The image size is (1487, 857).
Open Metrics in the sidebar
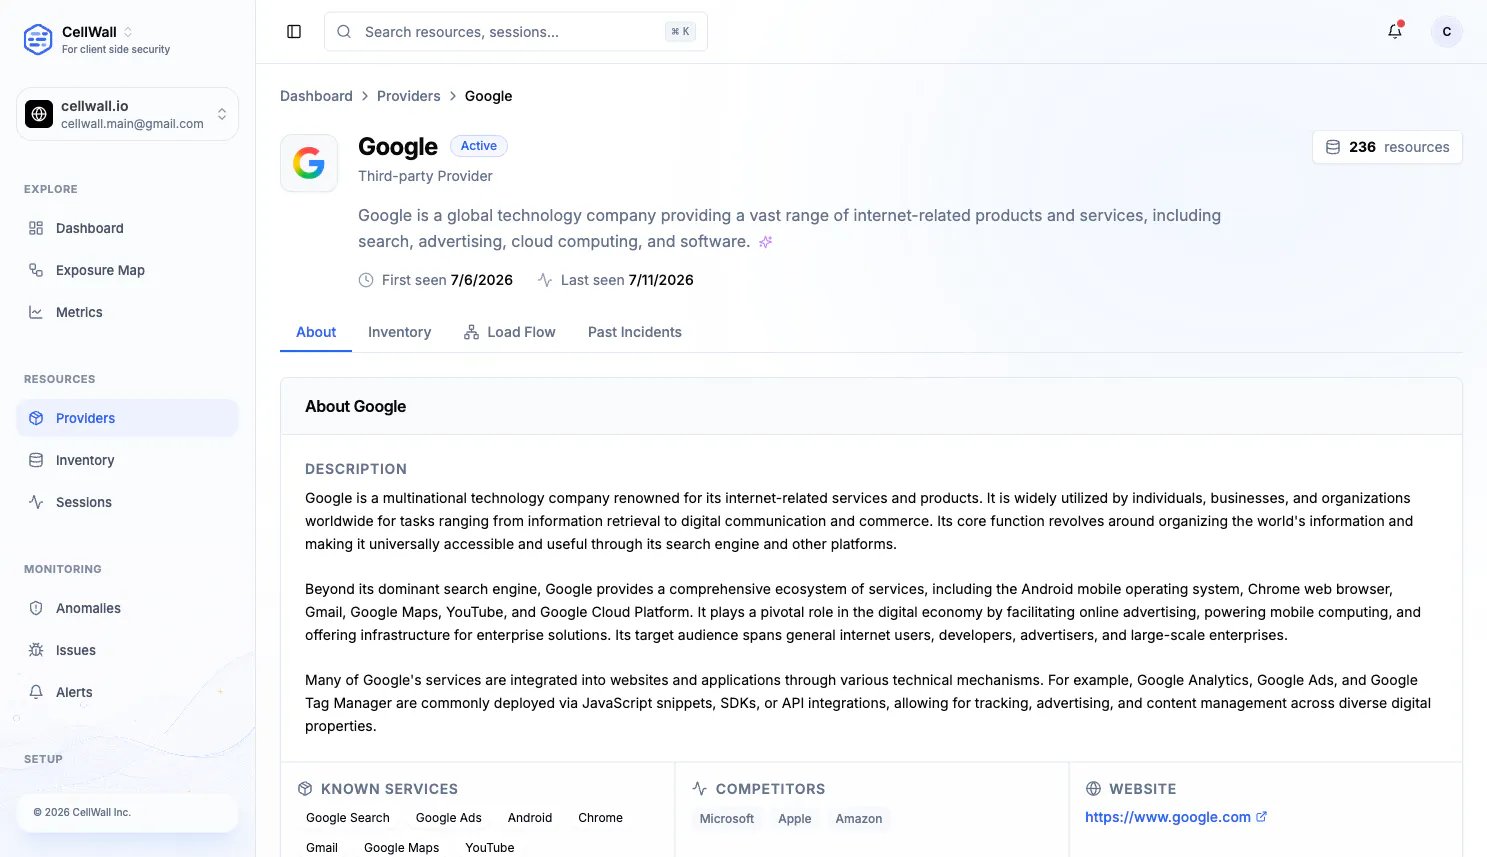pyautogui.click(x=127, y=312)
